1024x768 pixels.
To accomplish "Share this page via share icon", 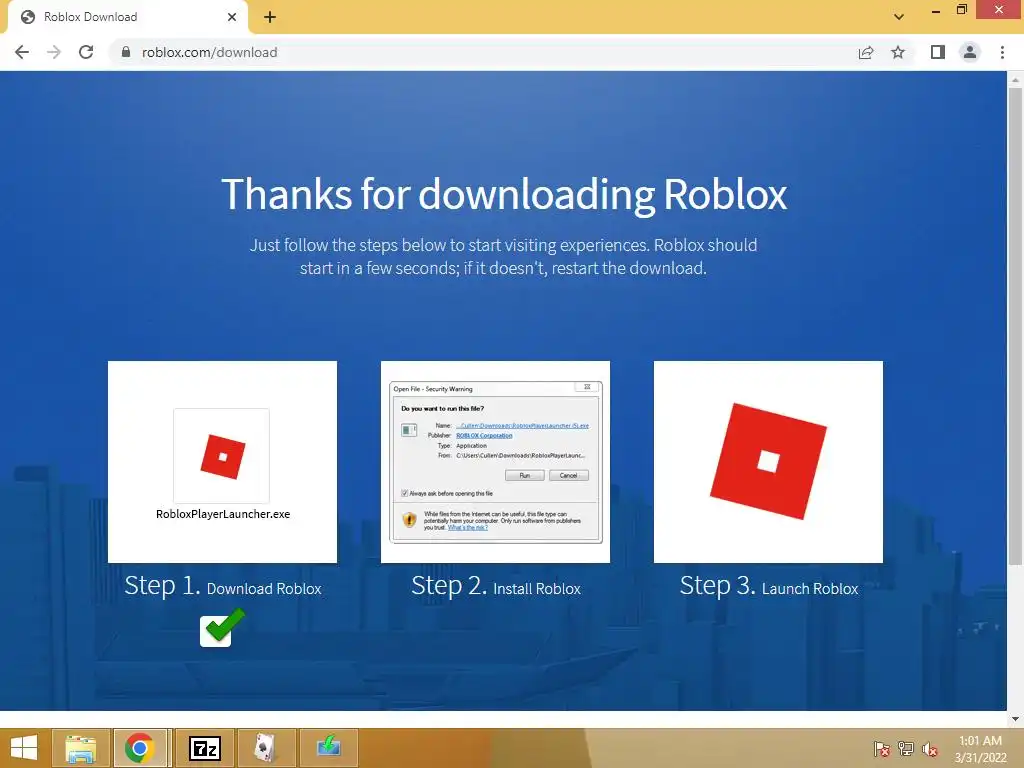I will (866, 52).
